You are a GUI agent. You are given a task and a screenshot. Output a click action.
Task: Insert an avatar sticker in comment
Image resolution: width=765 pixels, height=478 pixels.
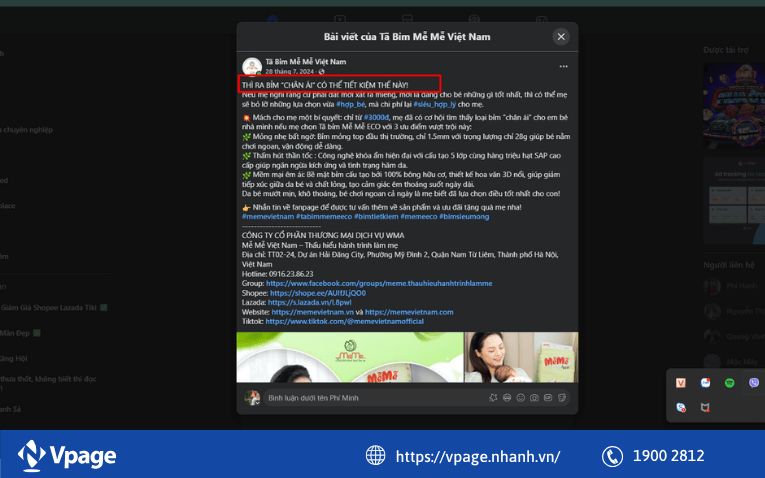(x=493, y=398)
